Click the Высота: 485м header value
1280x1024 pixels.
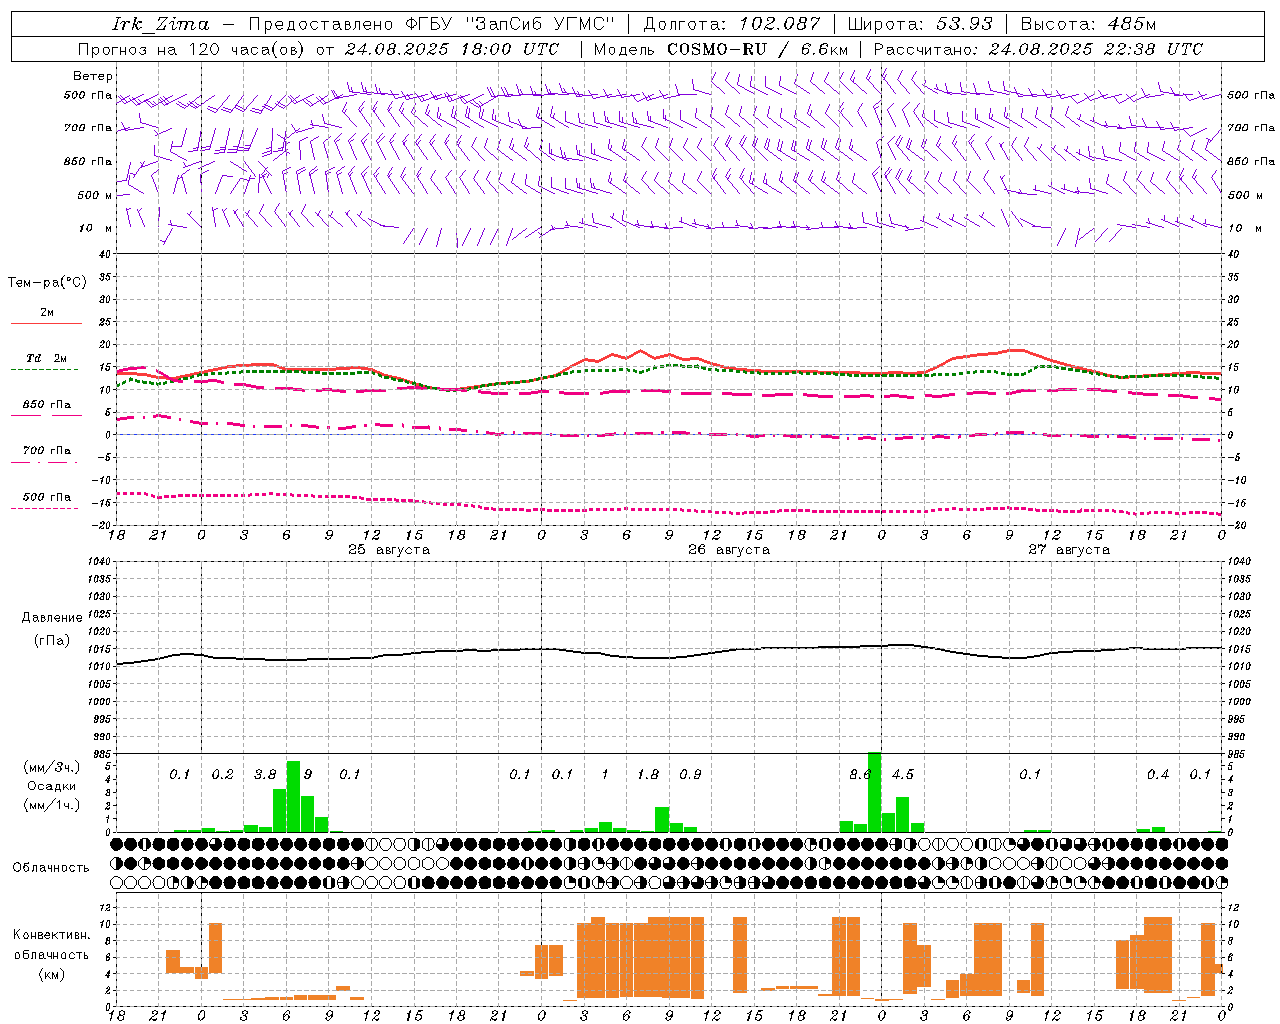pos(1089,24)
